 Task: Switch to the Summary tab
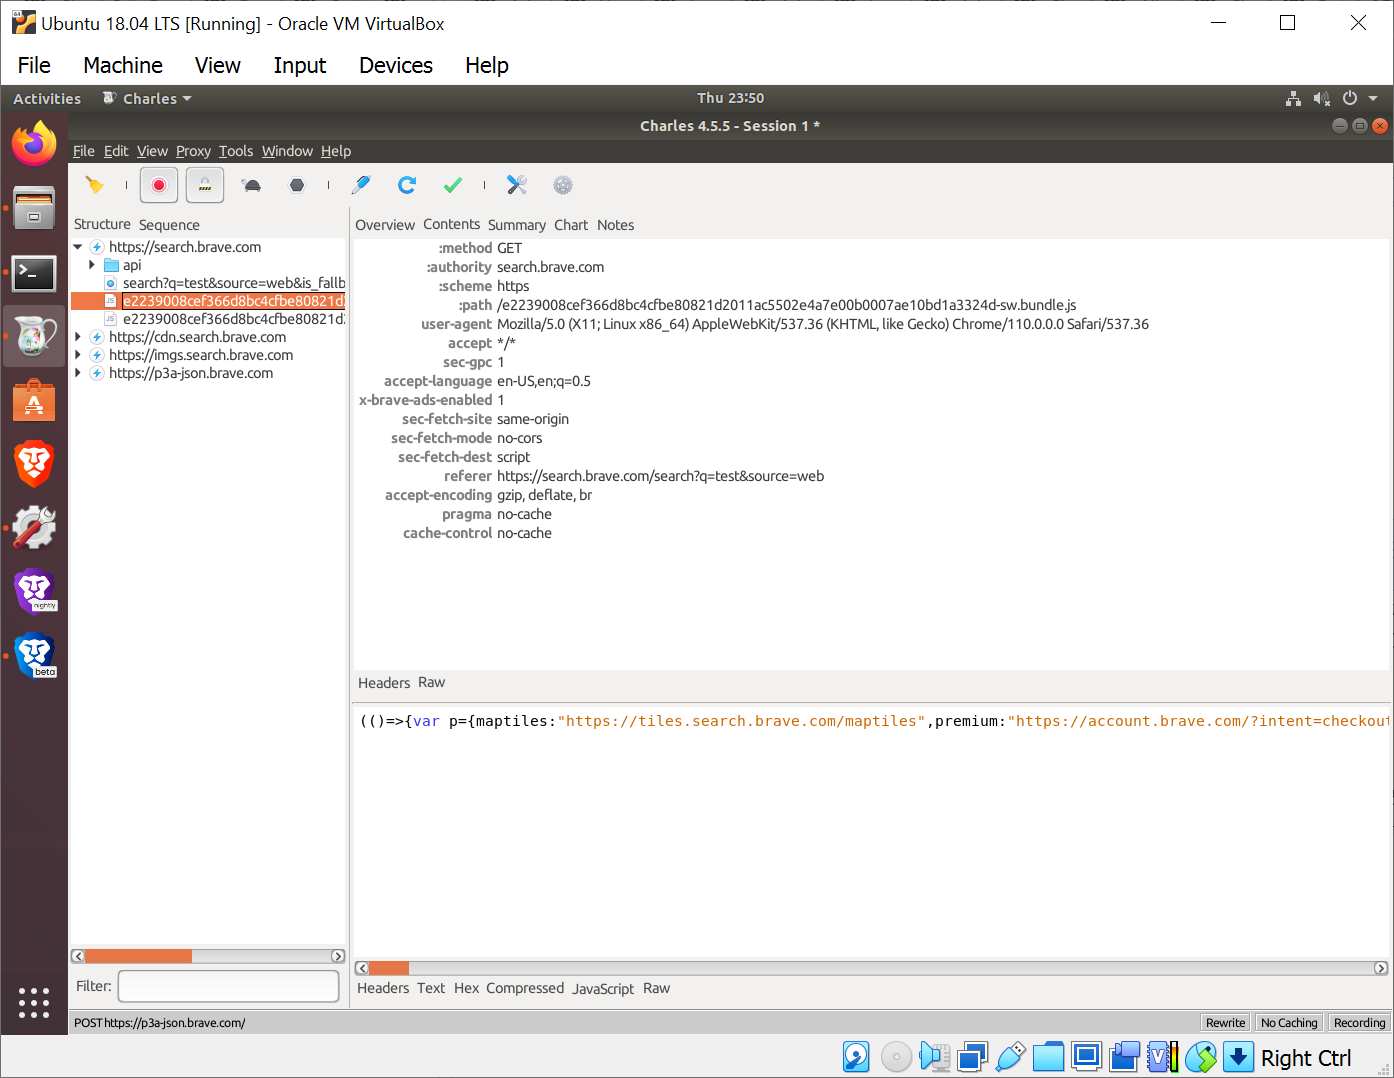516,224
